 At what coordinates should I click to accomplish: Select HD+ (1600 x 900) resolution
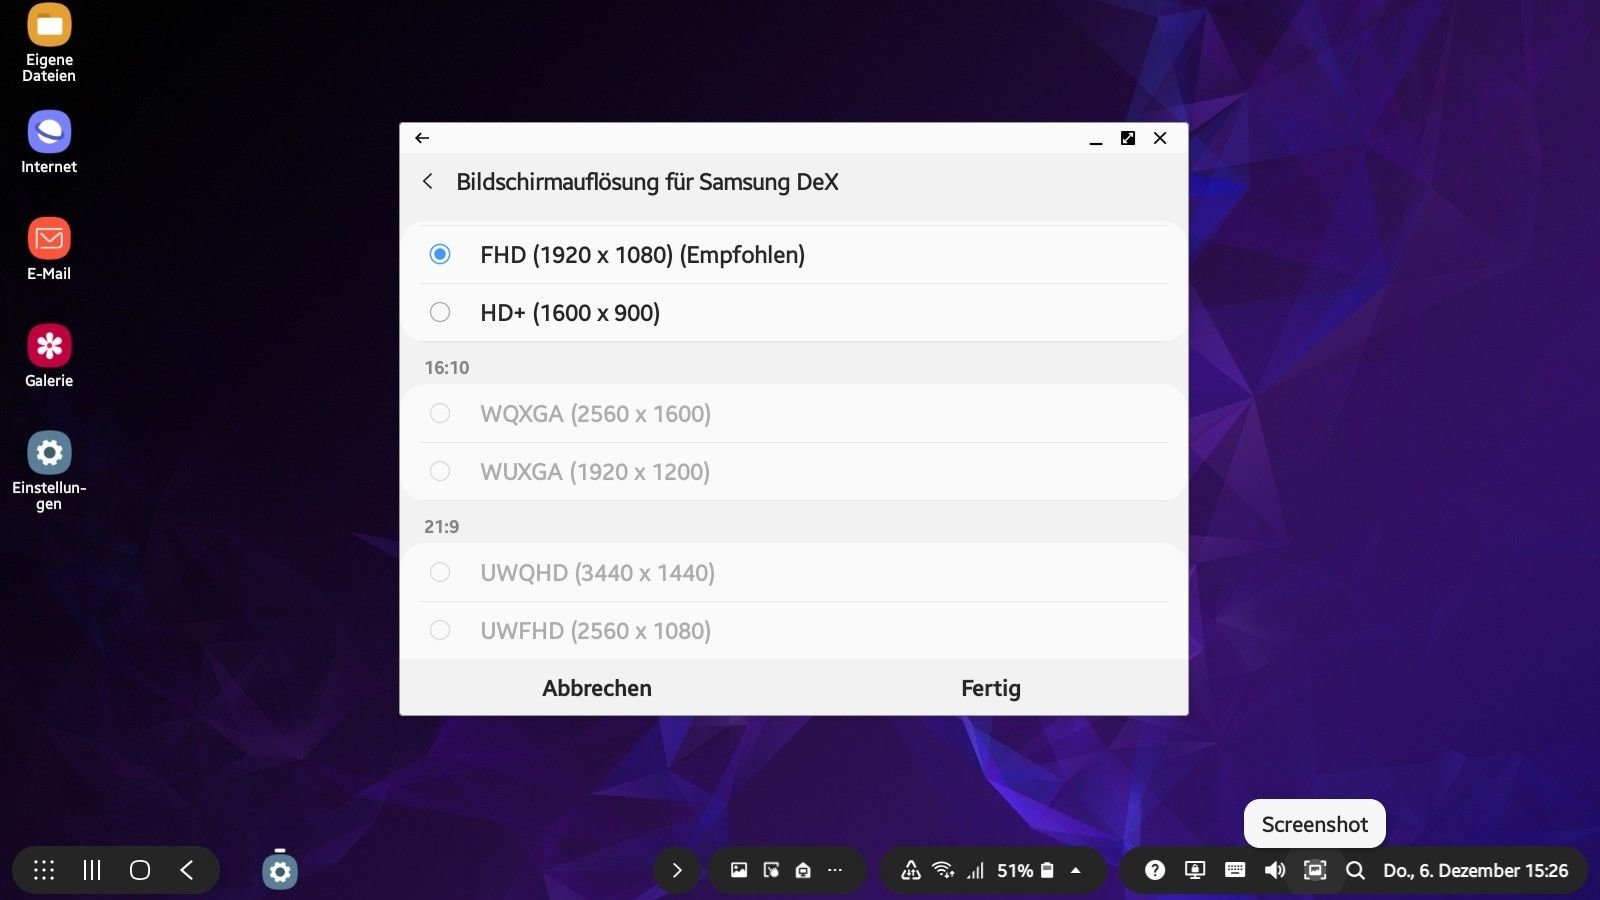pos(794,312)
